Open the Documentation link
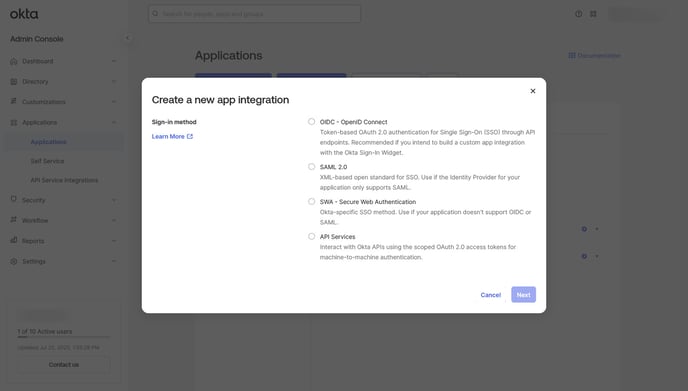The height and width of the screenshot is (391, 688). (594, 55)
